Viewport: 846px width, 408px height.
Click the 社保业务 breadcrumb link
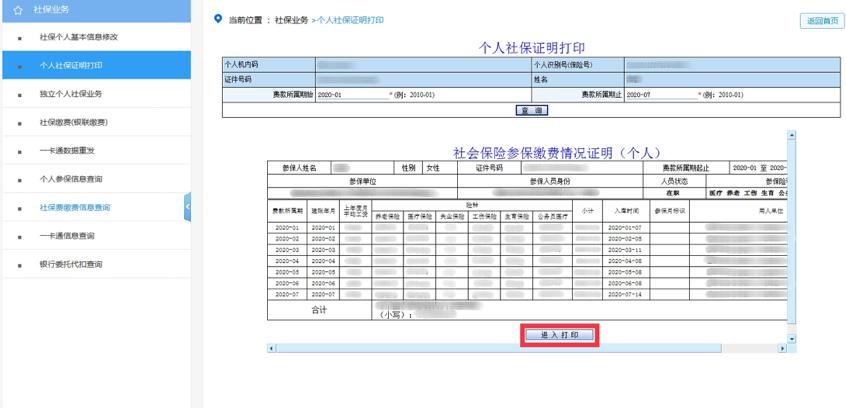tap(291, 20)
